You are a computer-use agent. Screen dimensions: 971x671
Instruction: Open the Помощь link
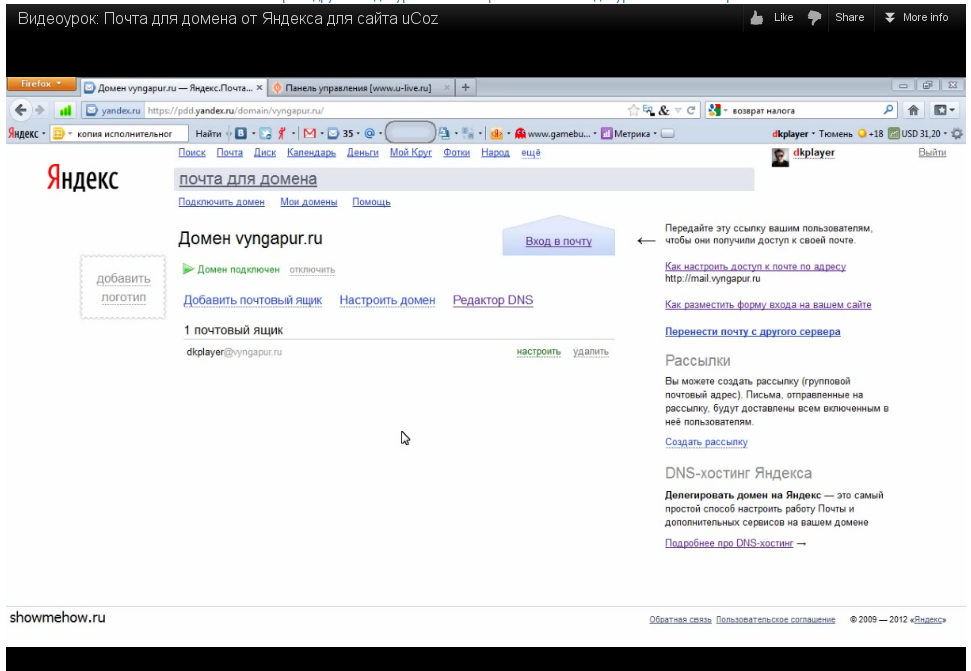(x=372, y=202)
